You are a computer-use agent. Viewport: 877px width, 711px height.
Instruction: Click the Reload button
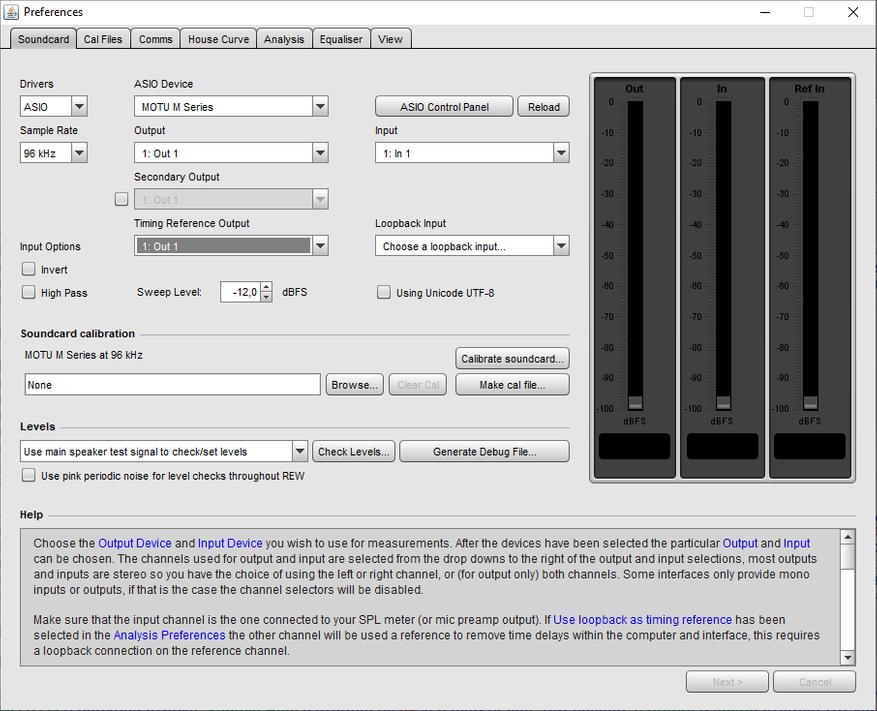544,106
